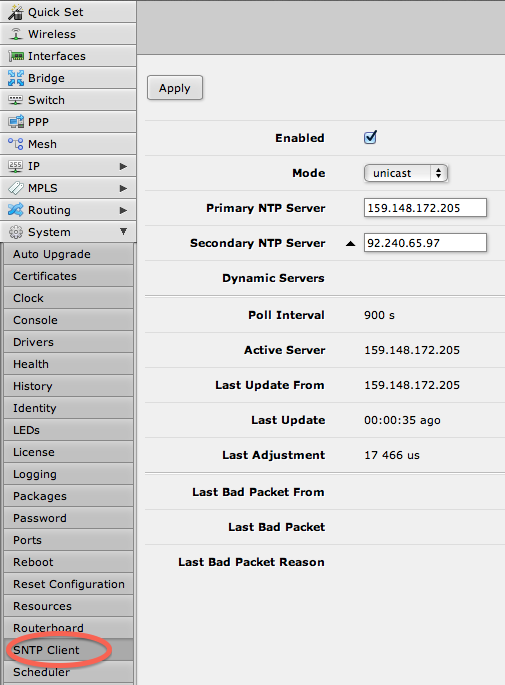Open the Reset Configuration item
Screen dimensions: 505x685
coord(68,584)
